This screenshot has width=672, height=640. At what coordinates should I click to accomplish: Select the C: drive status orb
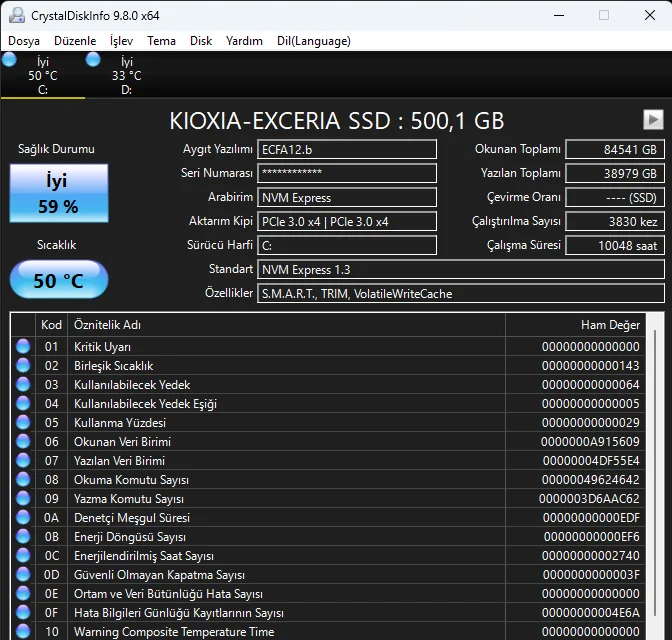10,60
